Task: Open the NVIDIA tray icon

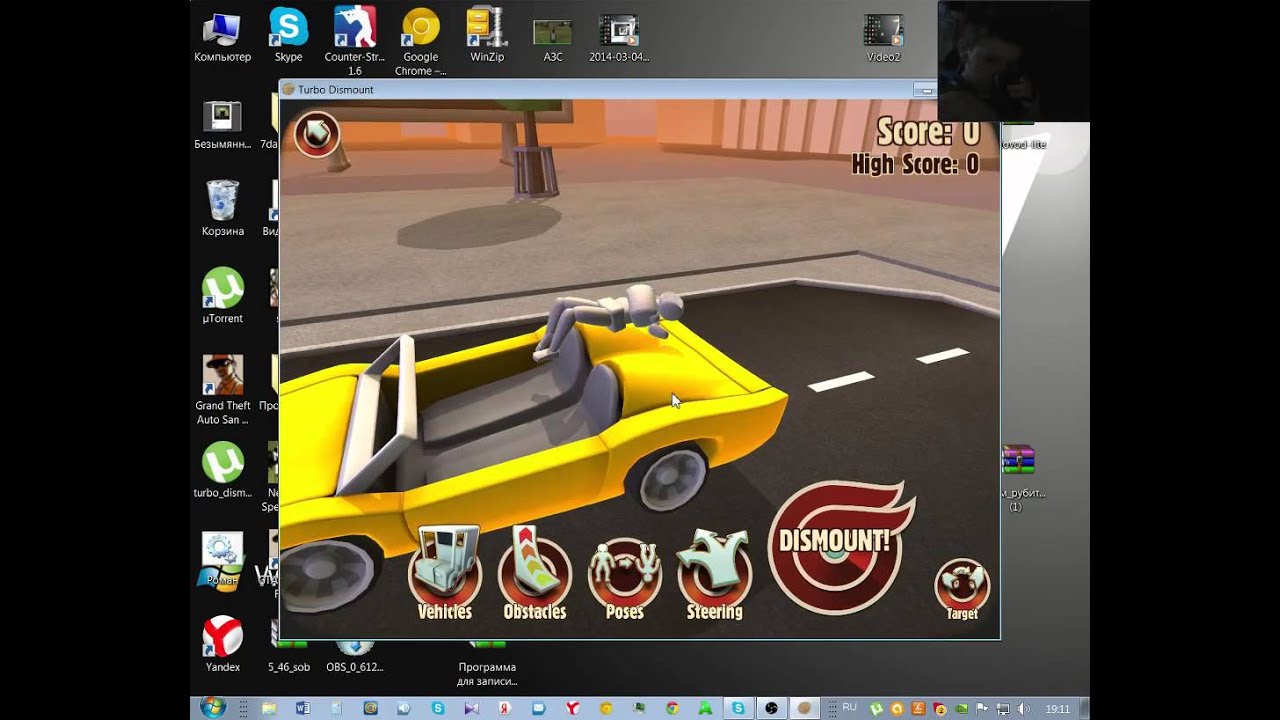Action: (x=960, y=709)
